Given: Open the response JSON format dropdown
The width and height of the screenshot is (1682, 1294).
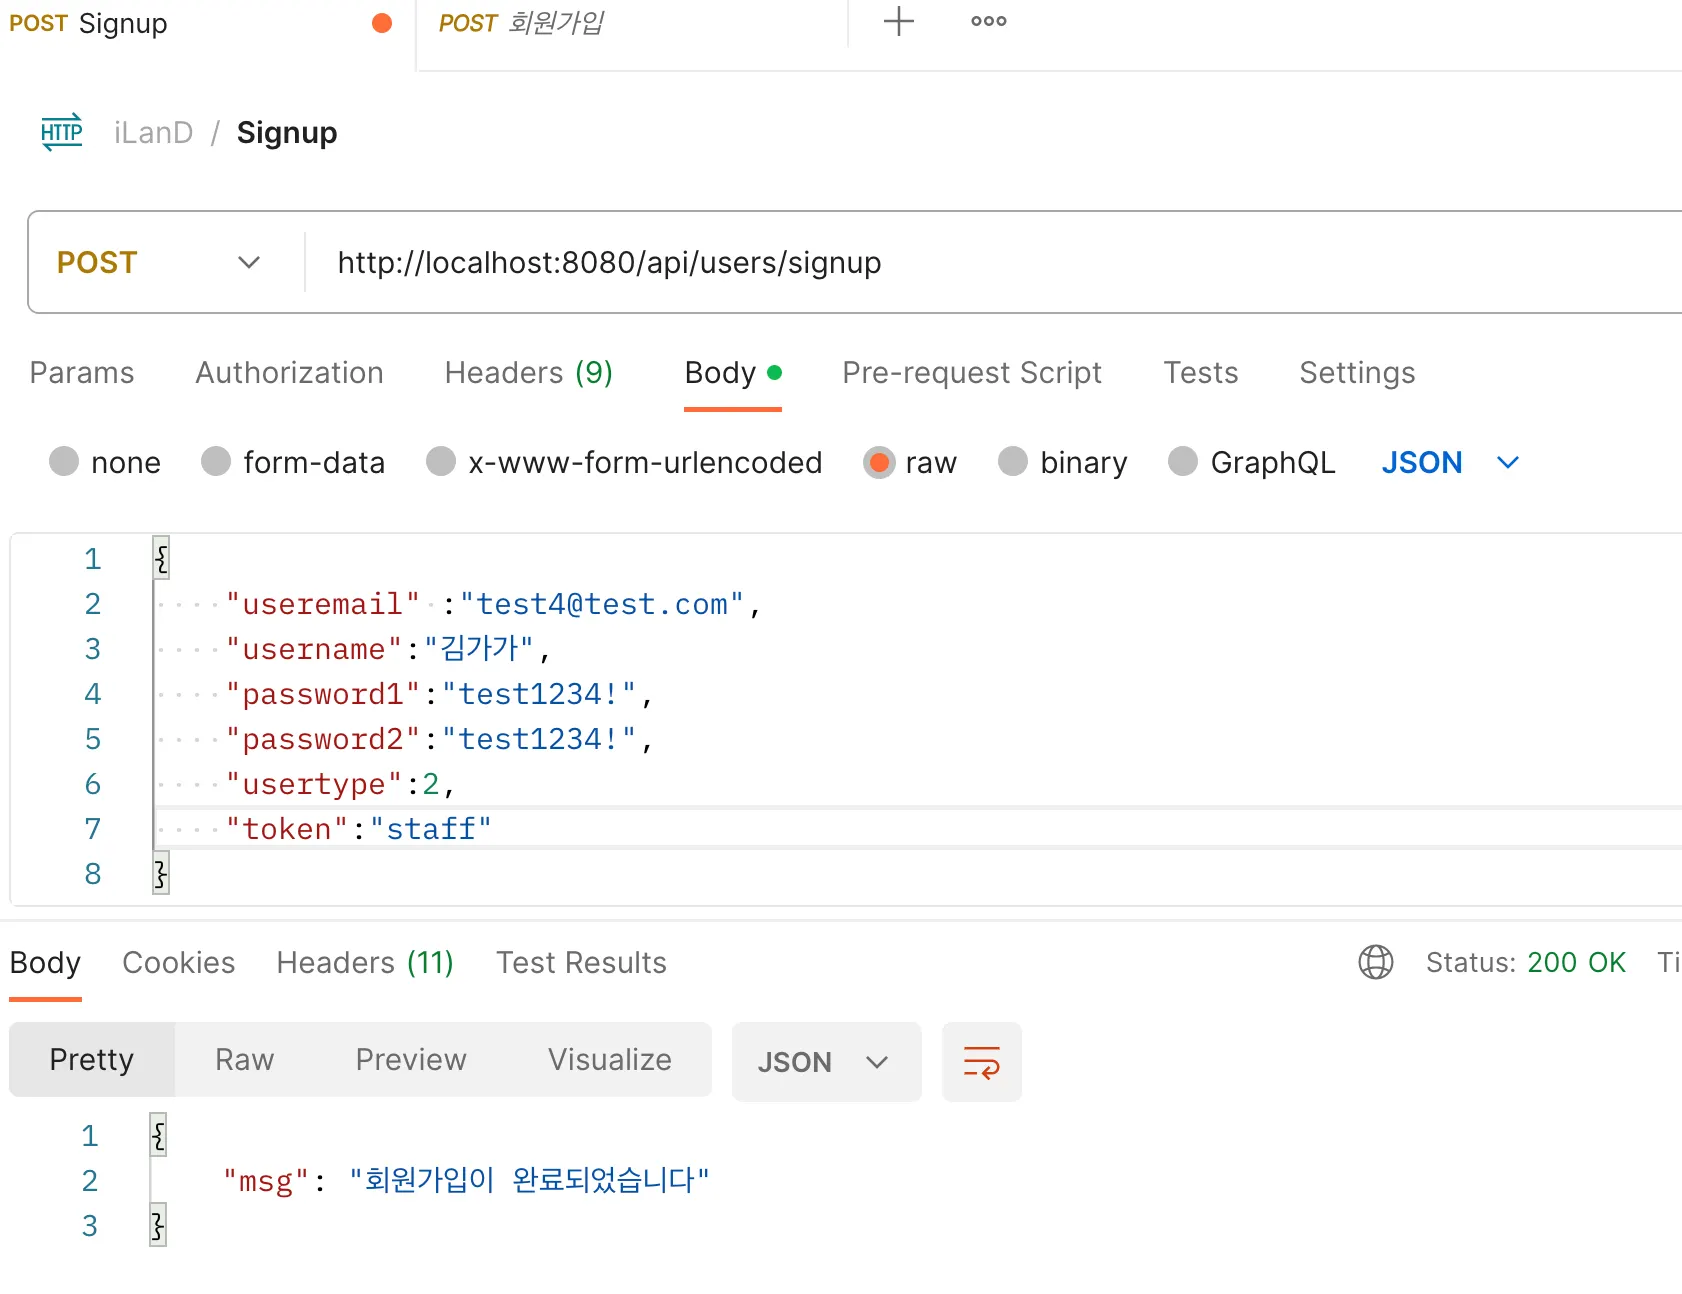Looking at the screenshot, I should tap(825, 1062).
